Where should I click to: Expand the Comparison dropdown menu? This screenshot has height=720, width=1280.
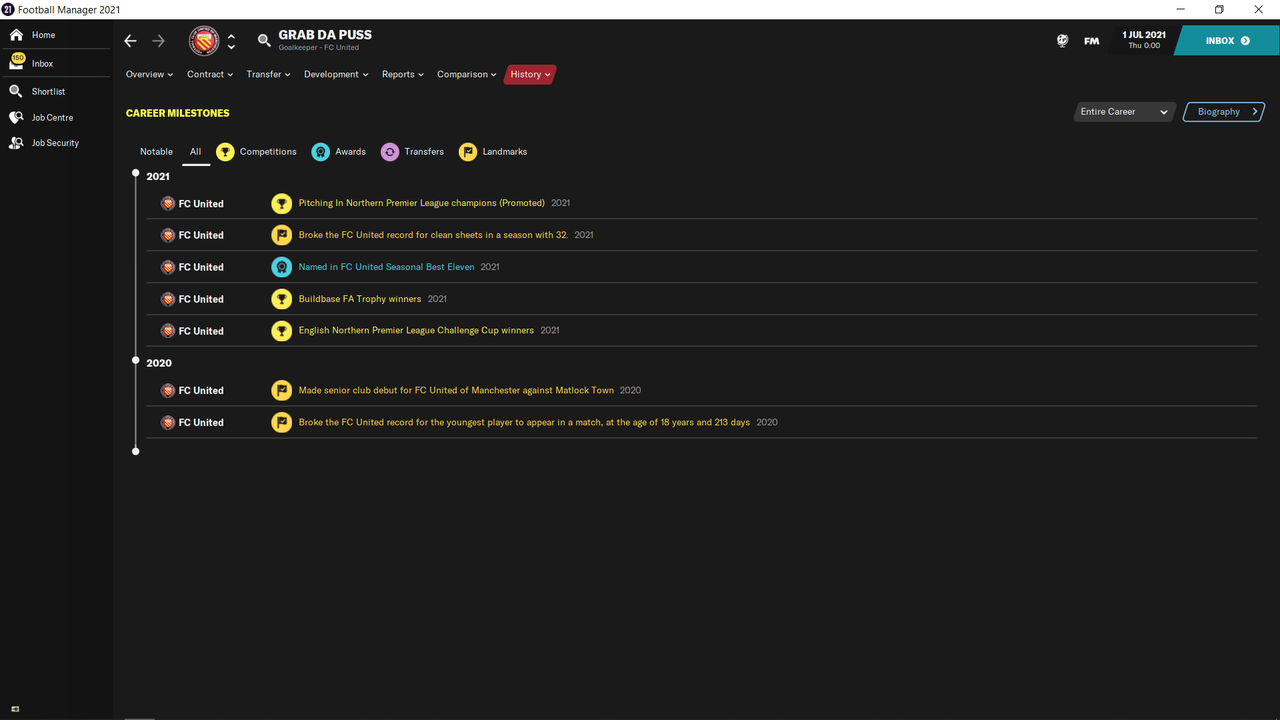(466, 74)
